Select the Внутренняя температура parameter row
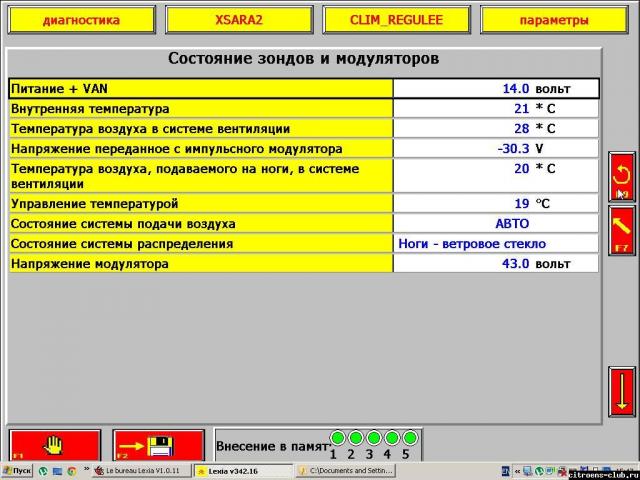640x480 pixels. point(200,108)
